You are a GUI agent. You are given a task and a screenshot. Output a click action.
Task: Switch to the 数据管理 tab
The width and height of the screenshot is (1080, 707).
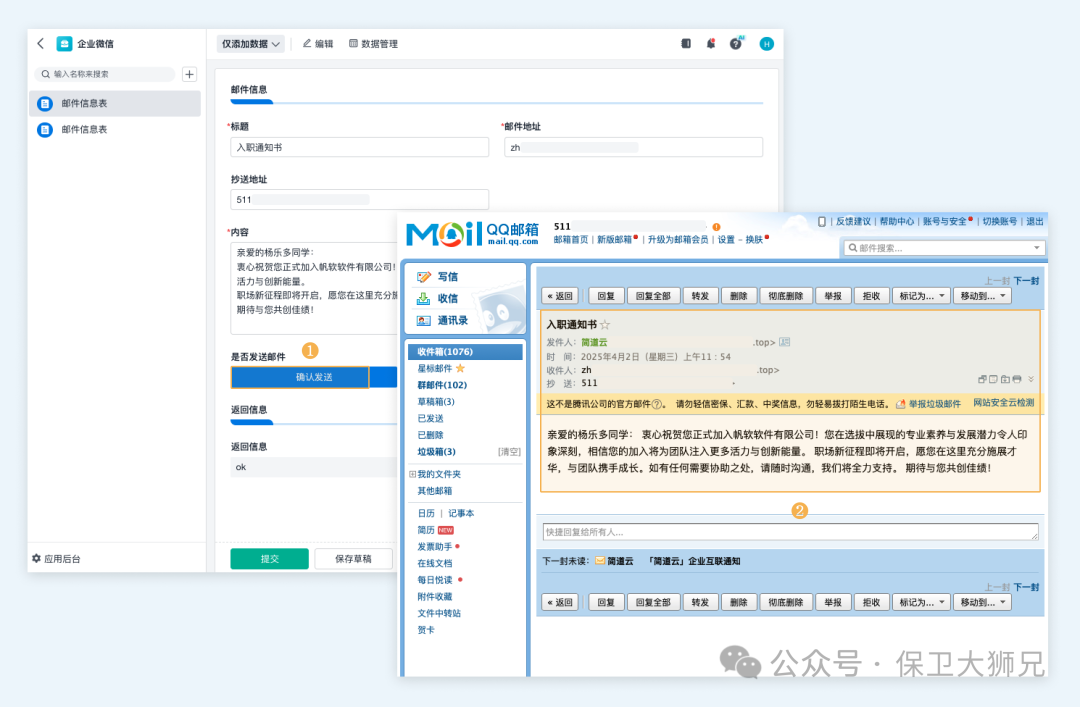point(373,44)
